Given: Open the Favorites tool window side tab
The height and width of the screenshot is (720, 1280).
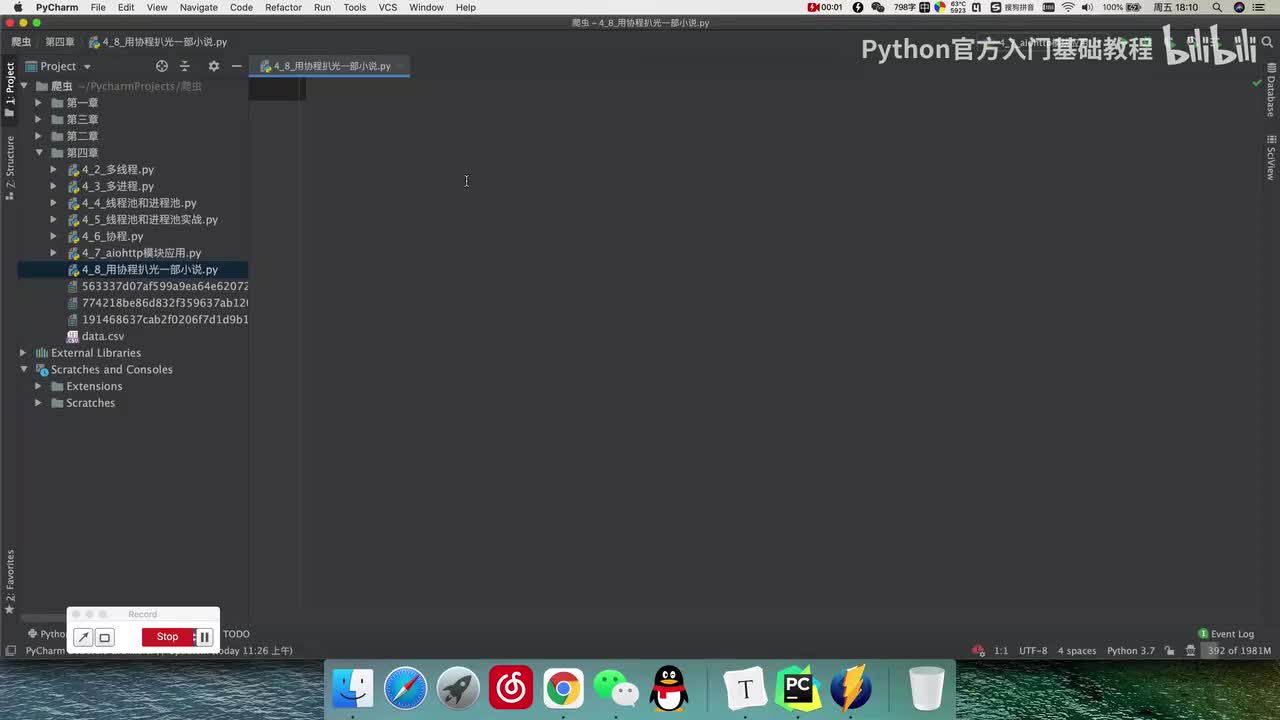Looking at the screenshot, I should (x=10, y=582).
